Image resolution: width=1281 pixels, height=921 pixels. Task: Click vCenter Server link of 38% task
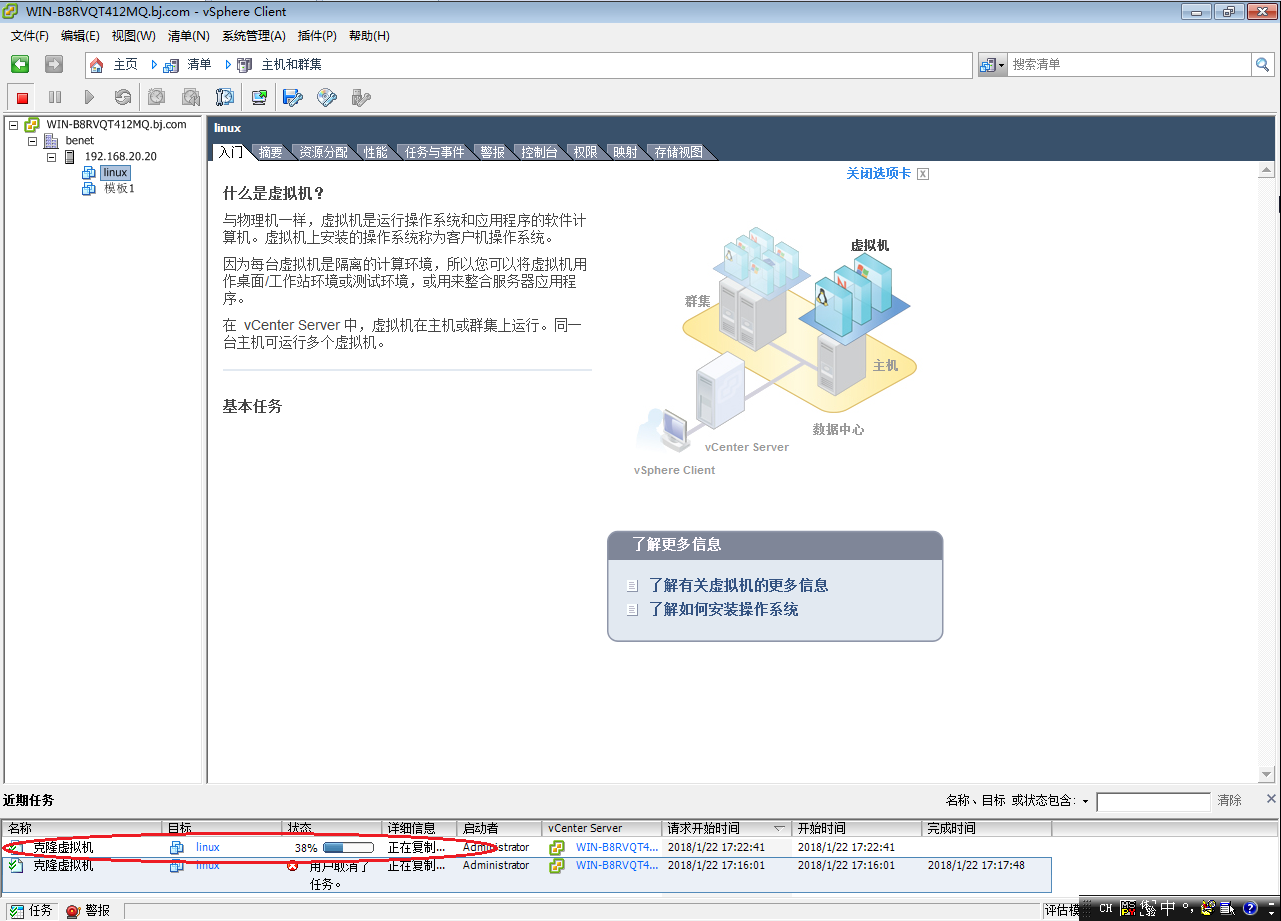(x=616, y=847)
